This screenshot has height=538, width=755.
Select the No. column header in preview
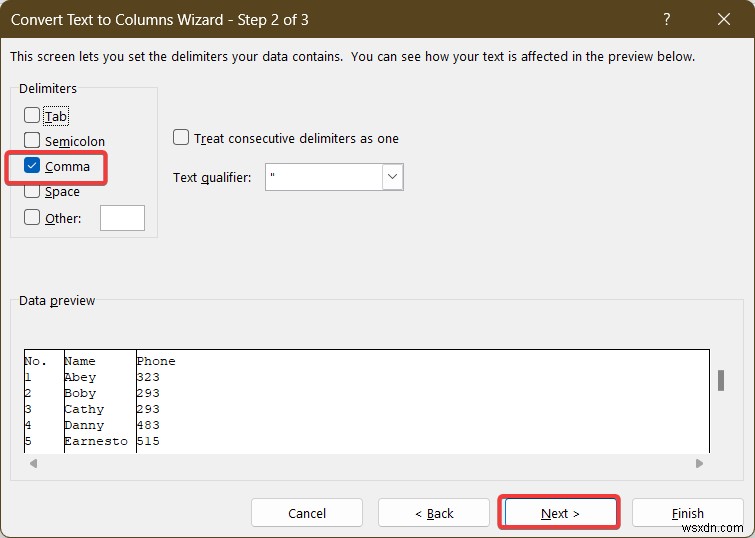click(x=36, y=361)
